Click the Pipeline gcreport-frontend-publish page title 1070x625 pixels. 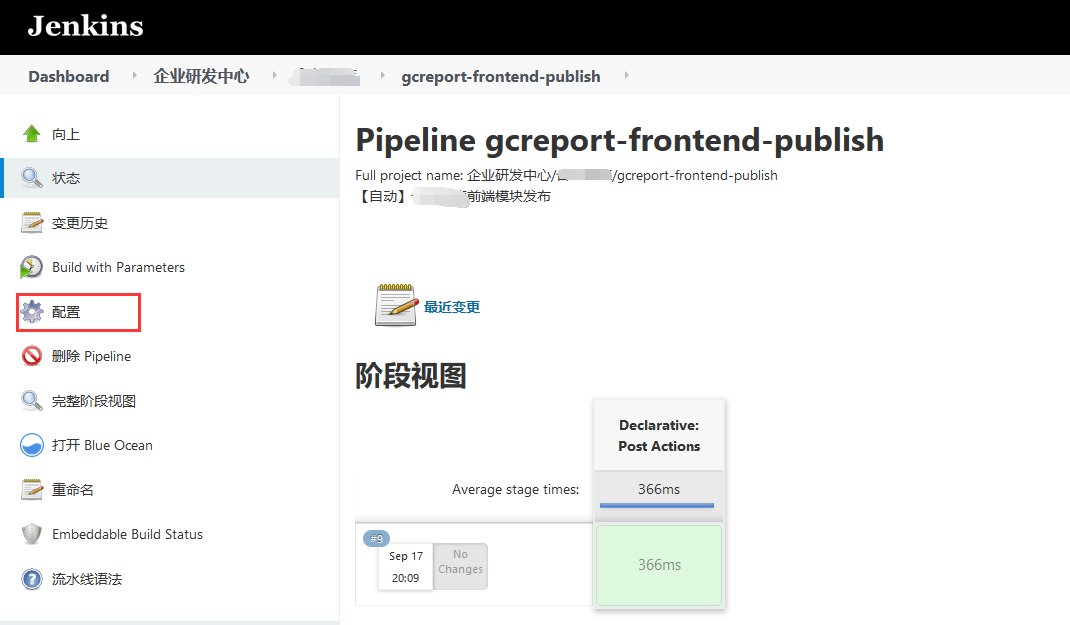620,140
